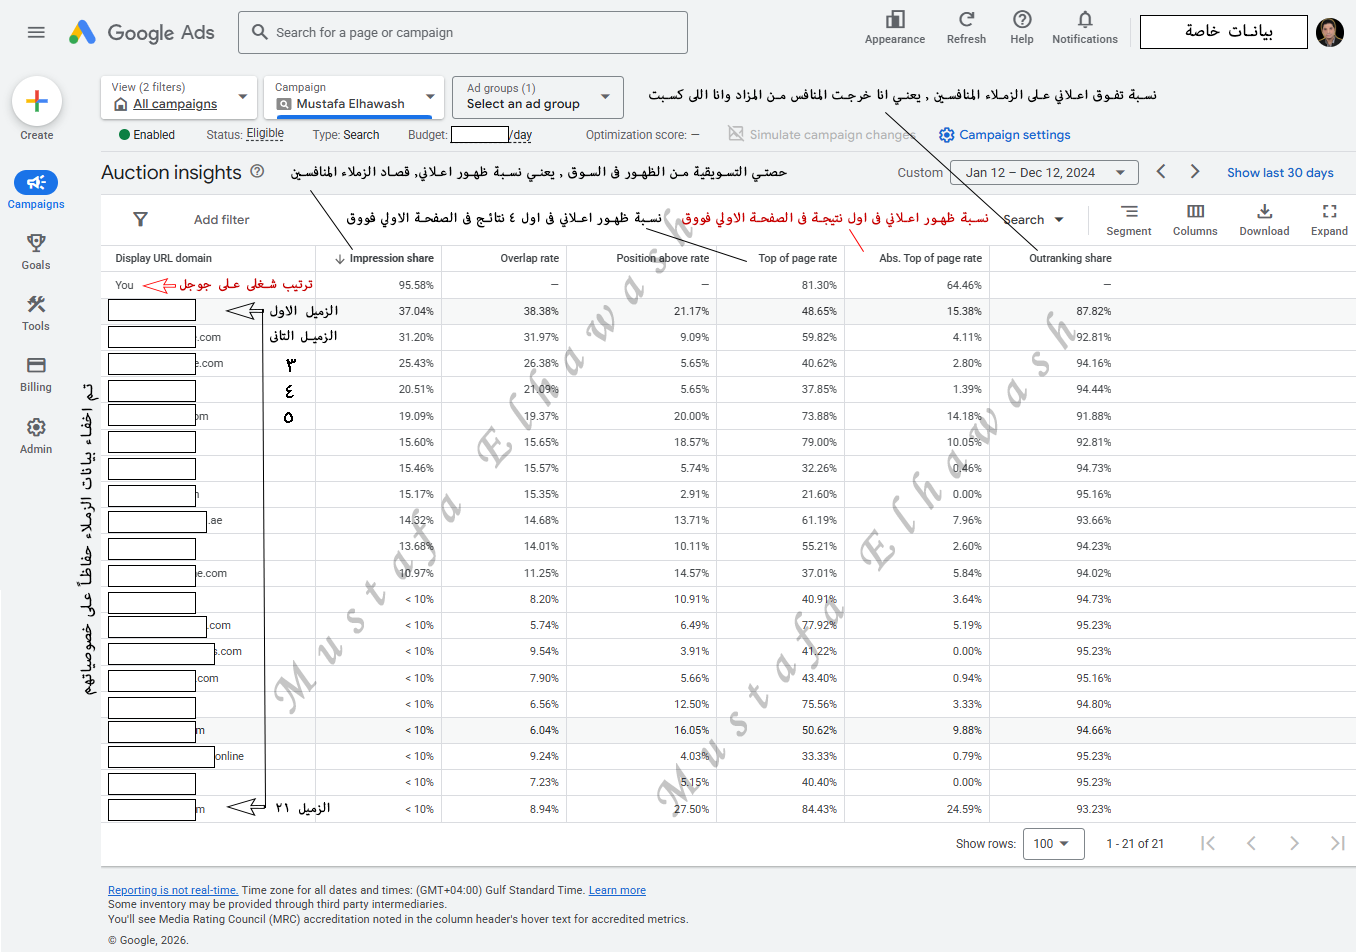The height and width of the screenshot is (952, 1356).
Task: Download the auction insights report
Action: [1264, 212]
